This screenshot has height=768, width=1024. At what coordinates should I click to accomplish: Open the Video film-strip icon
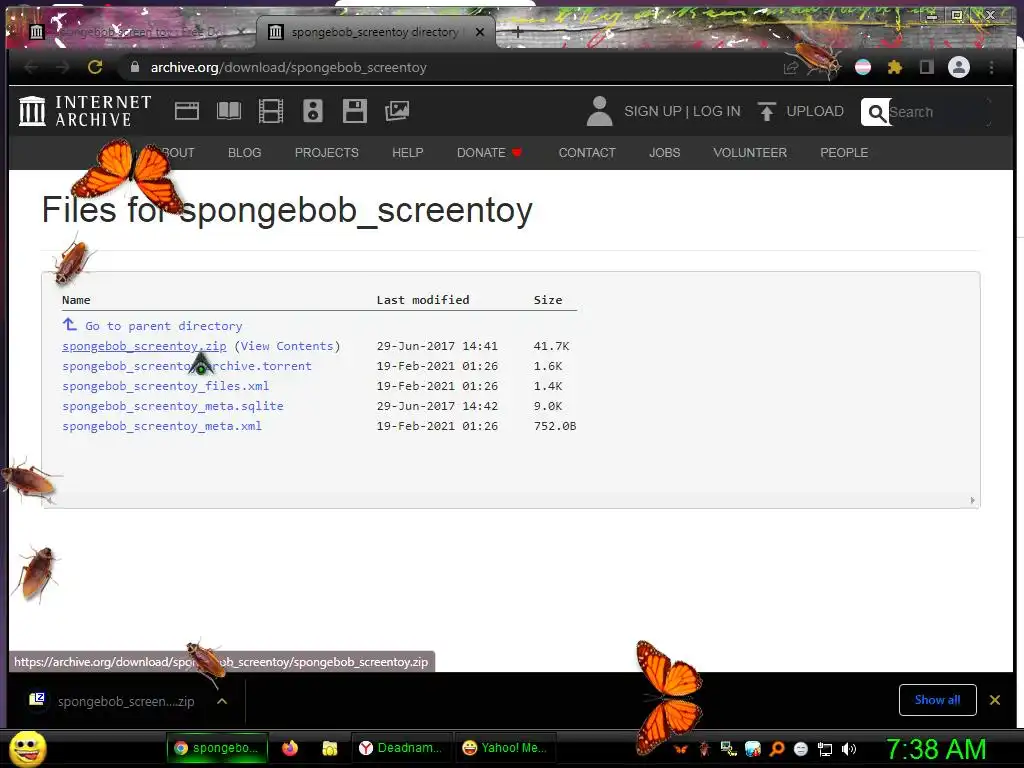tap(271, 111)
